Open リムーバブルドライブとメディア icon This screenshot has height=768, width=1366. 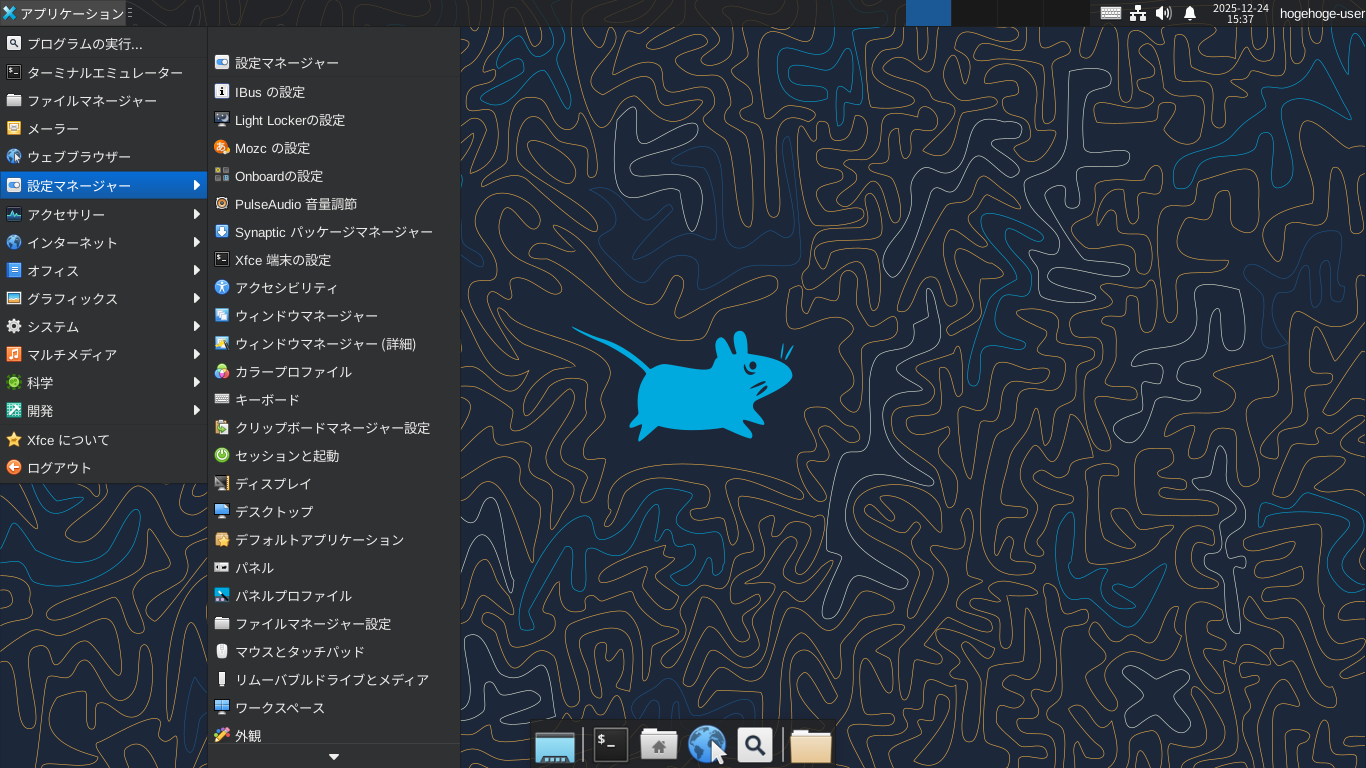(x=222, y=680)
